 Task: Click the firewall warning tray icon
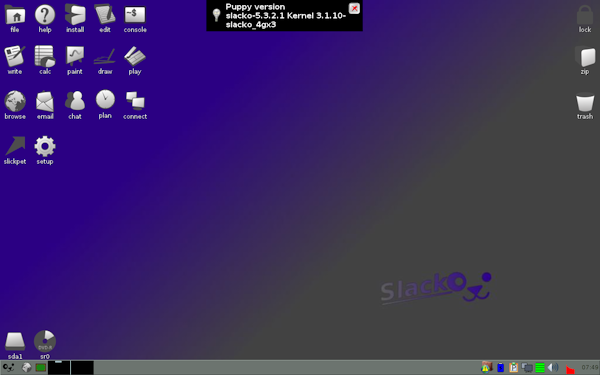point(486,368)
